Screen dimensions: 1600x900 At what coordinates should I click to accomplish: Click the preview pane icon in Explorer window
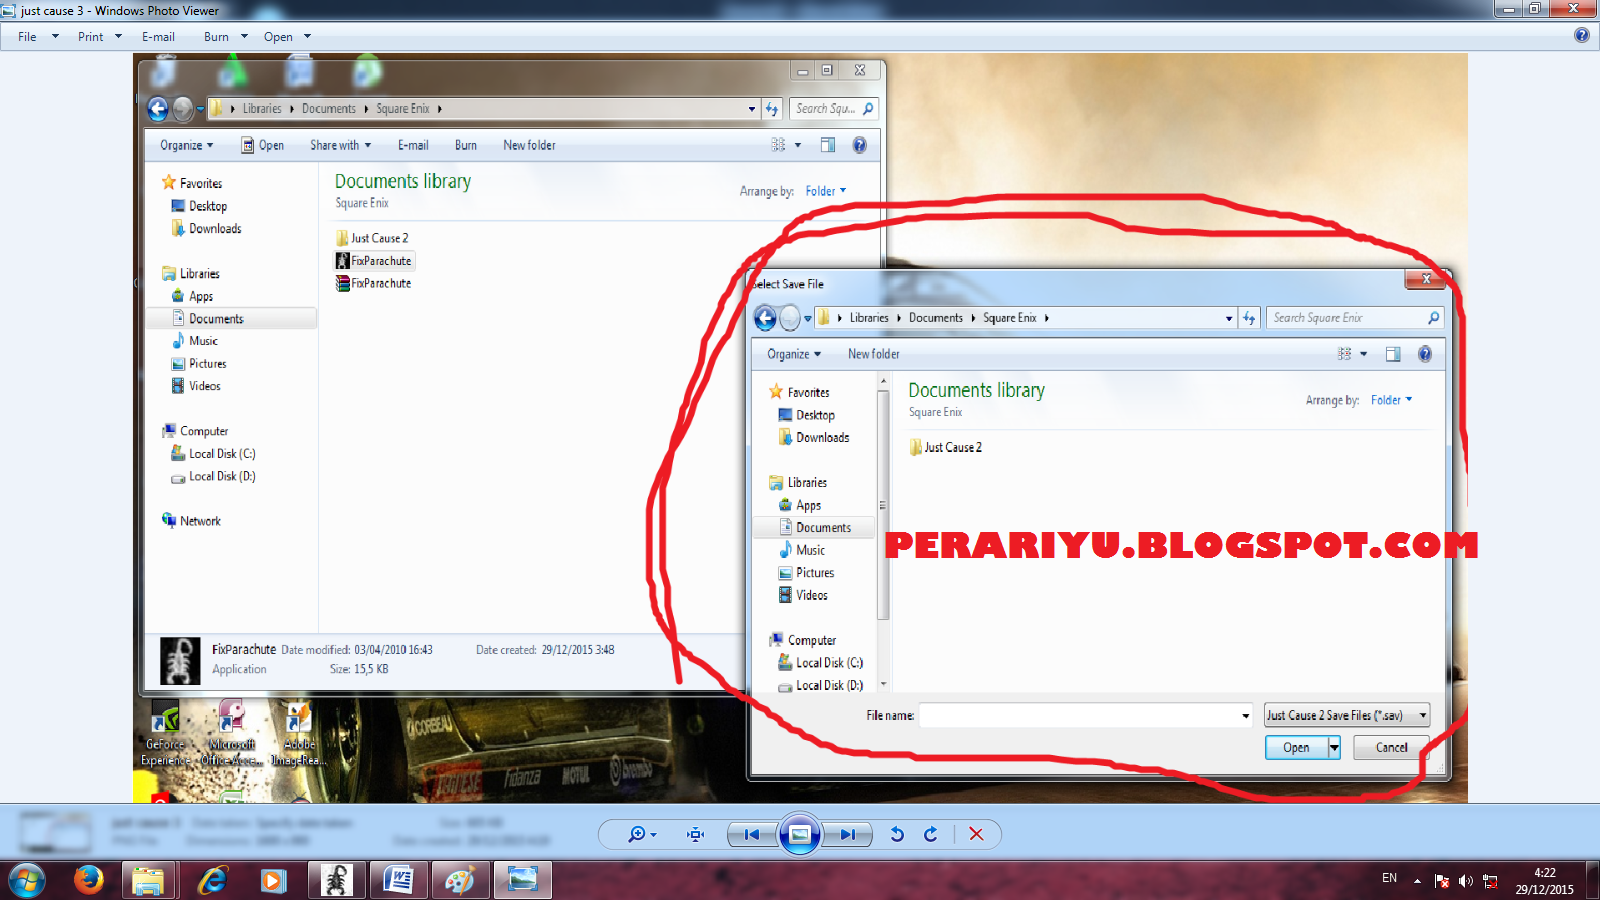pos(828,145)
